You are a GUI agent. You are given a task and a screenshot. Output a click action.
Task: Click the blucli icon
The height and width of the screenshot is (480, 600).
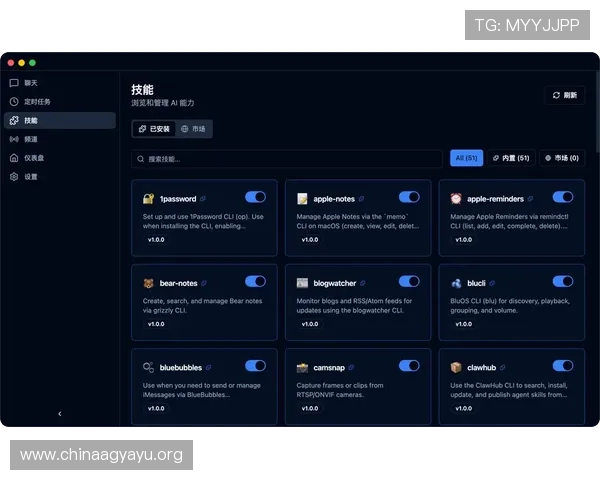point(456,283)
